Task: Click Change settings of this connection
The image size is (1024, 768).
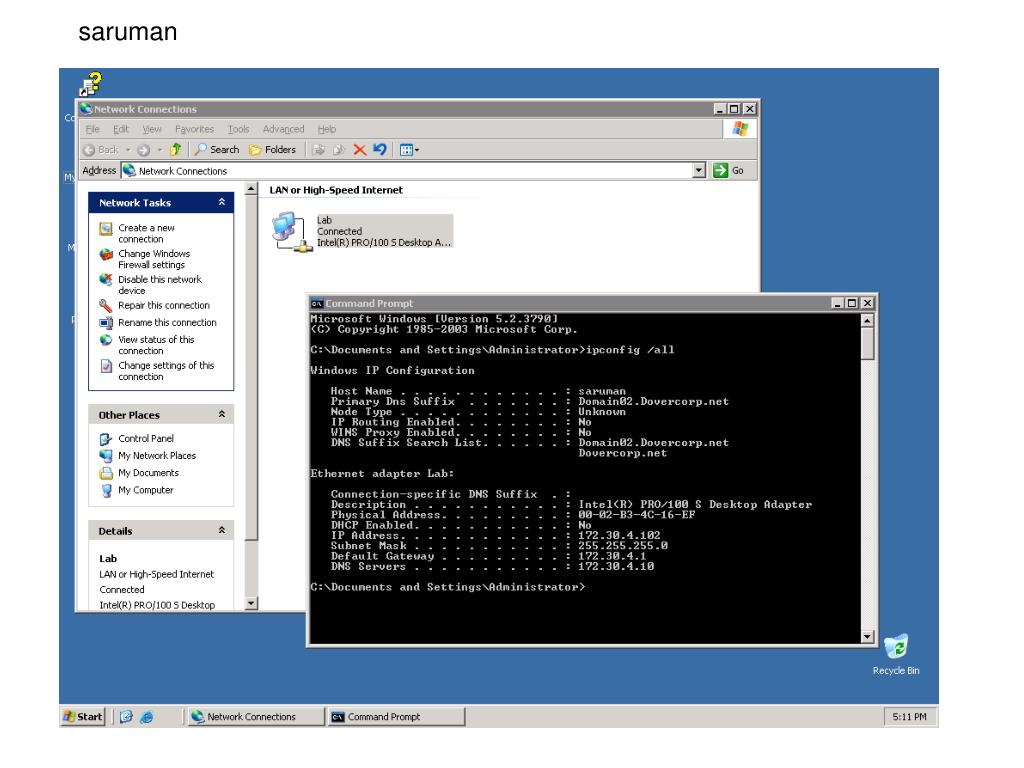Action: coord(166,371)
